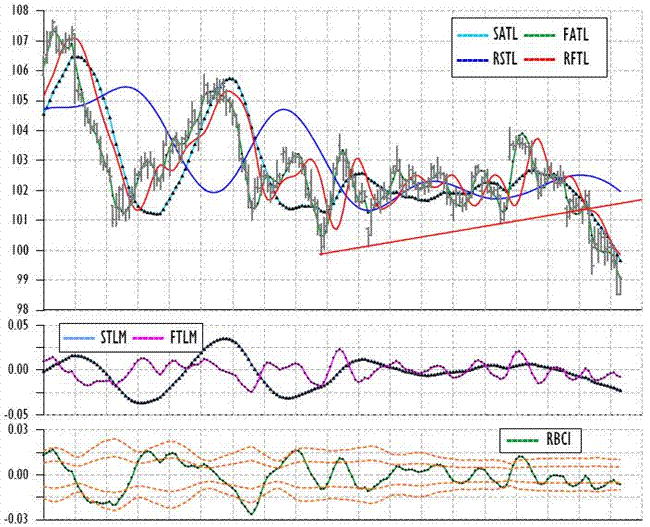
Task: Click the red rising trendline in the price chart
Action: [481, 227]
